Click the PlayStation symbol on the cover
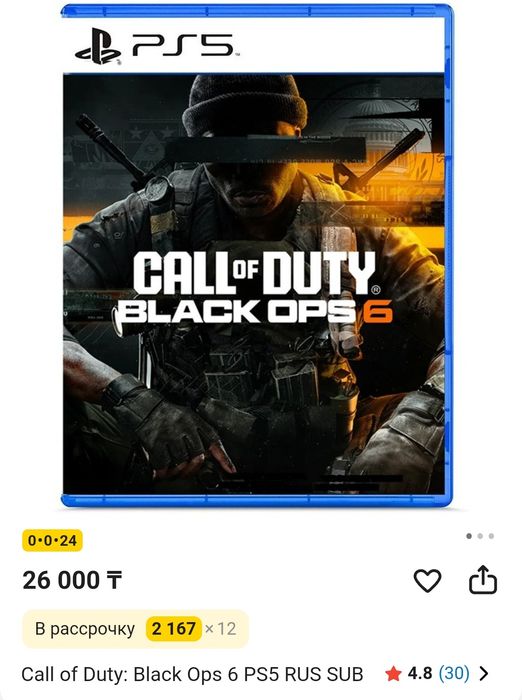Screen dimensions: 522x700 coord(98,46)
